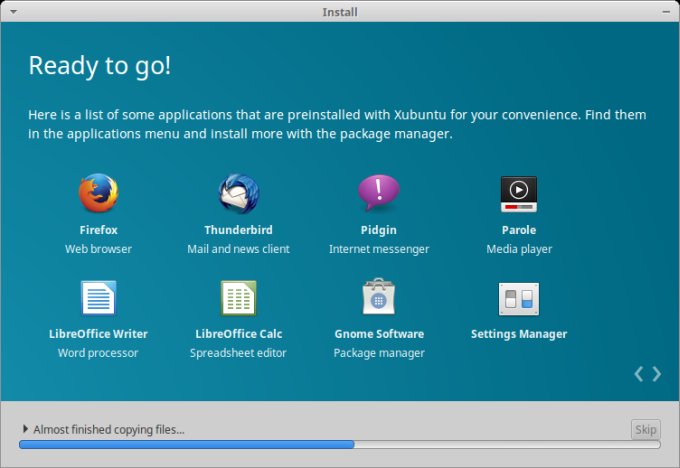The width and height of the screenshot is (680, 468).
Task: Click the 'Package manager' caption
Action: [x=379, y=353]
